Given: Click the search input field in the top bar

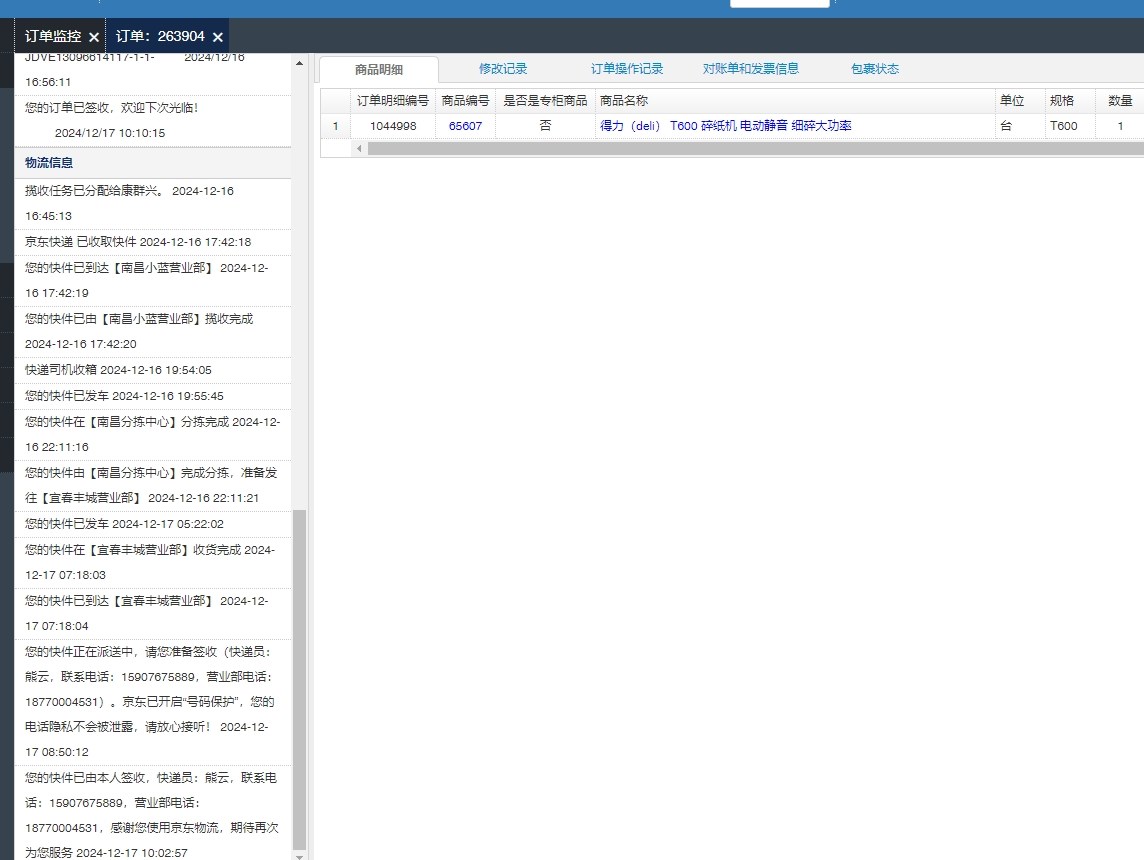Looking at the screenshot, I should point(780,3).
